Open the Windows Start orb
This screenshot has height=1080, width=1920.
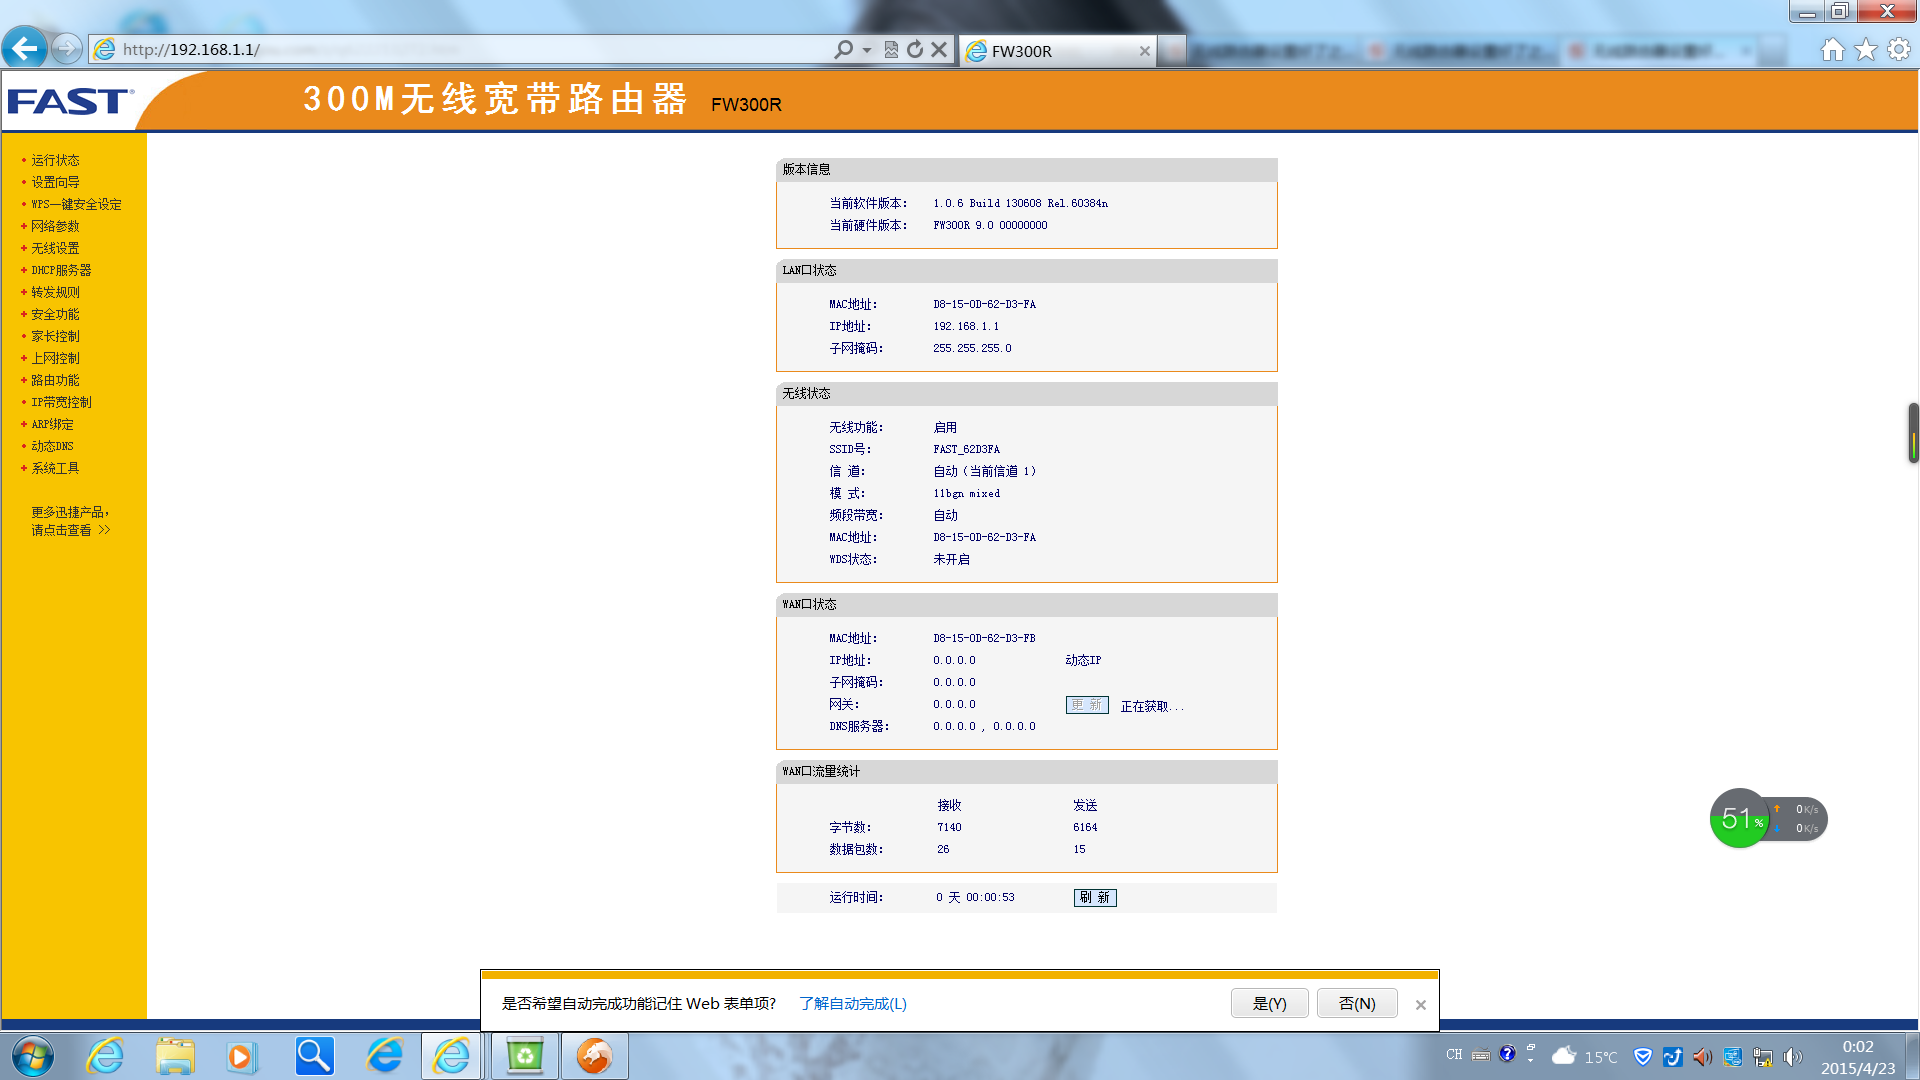pyautogui.click(x=33, y=1056)
